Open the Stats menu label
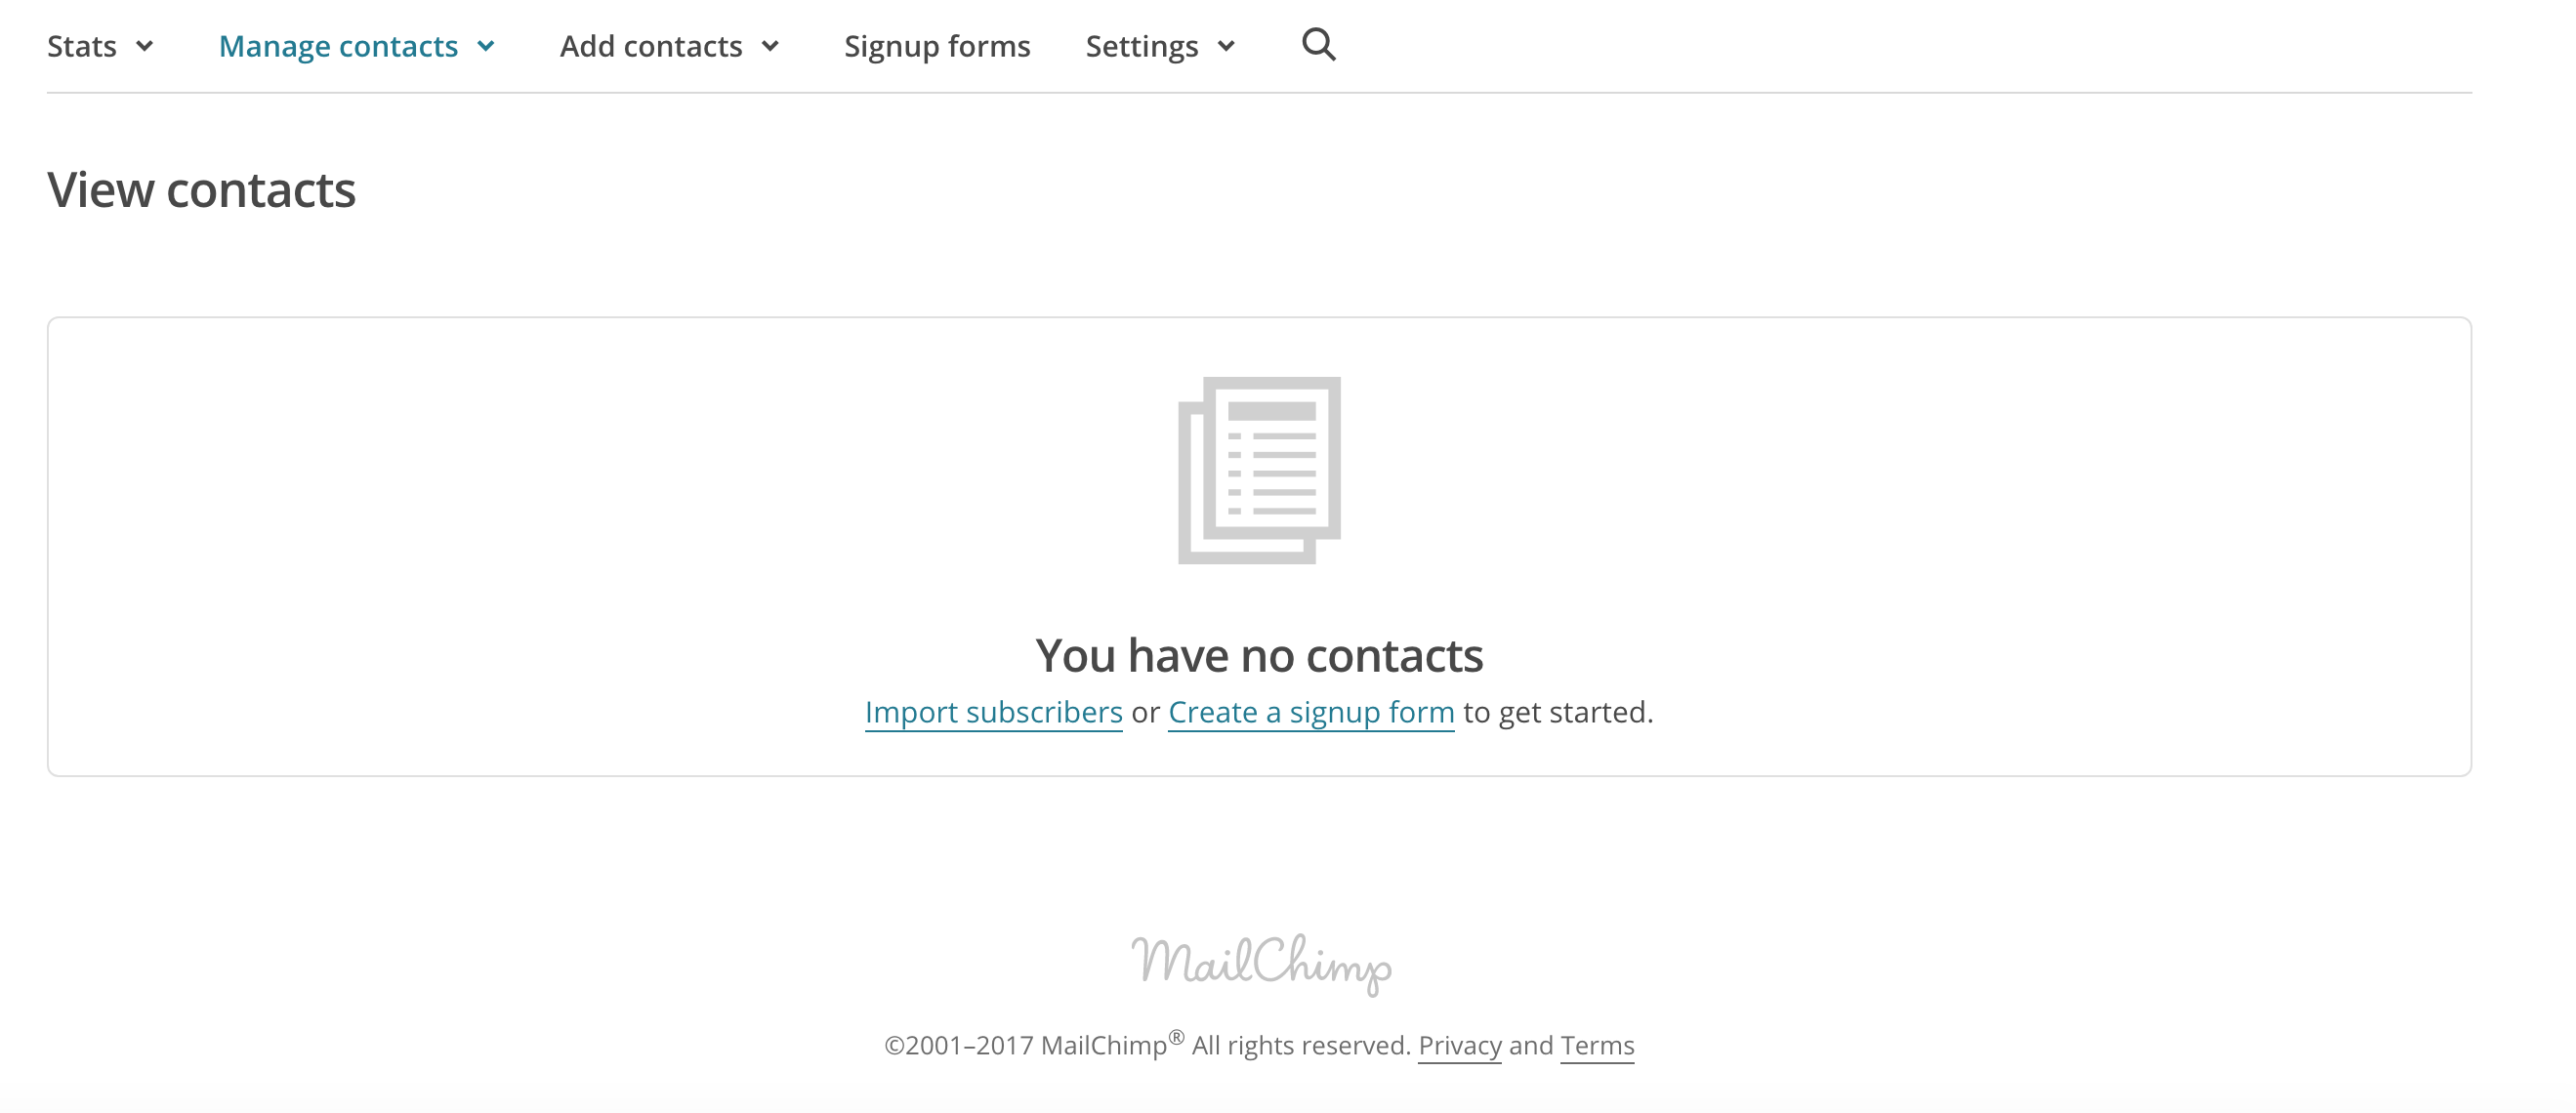The height and width of the screenshot is (1113, 2576). pos(82,46)
